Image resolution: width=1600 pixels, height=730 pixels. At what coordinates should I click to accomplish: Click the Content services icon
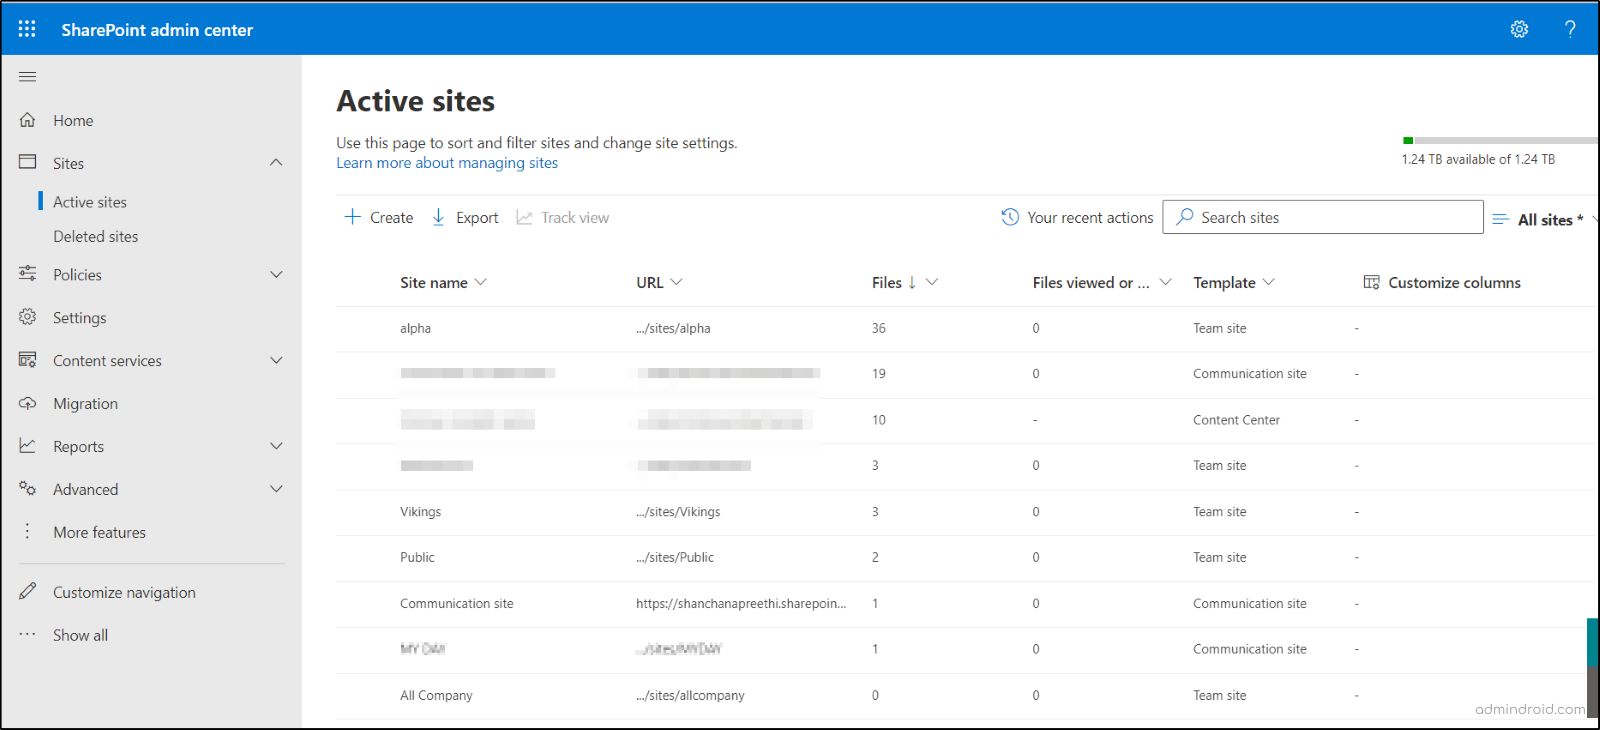[27, 359]
